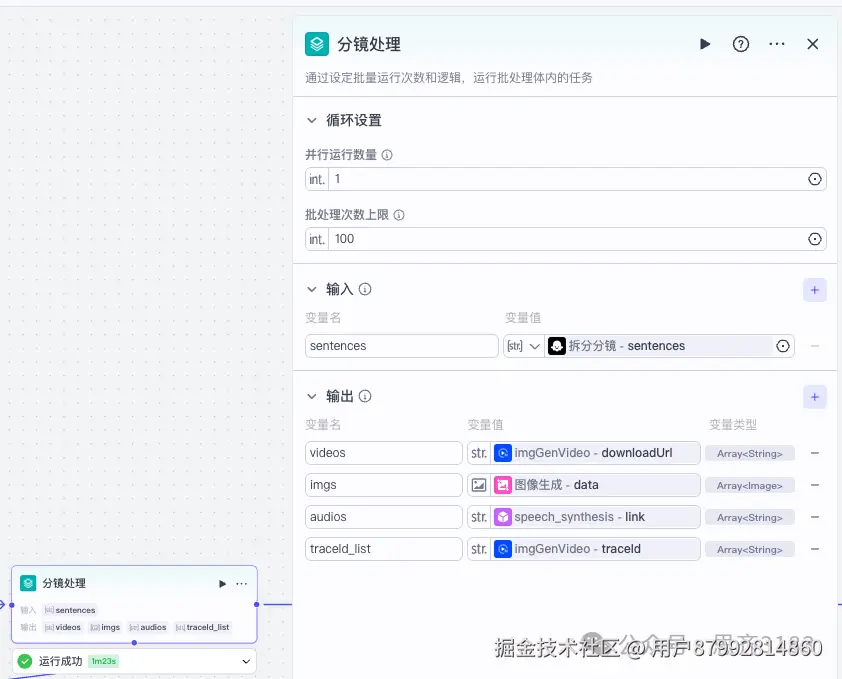This screenshot has height=679, width=842.
Task: Run the 分镜处理 node from panel header
Action: pos(705,44)
